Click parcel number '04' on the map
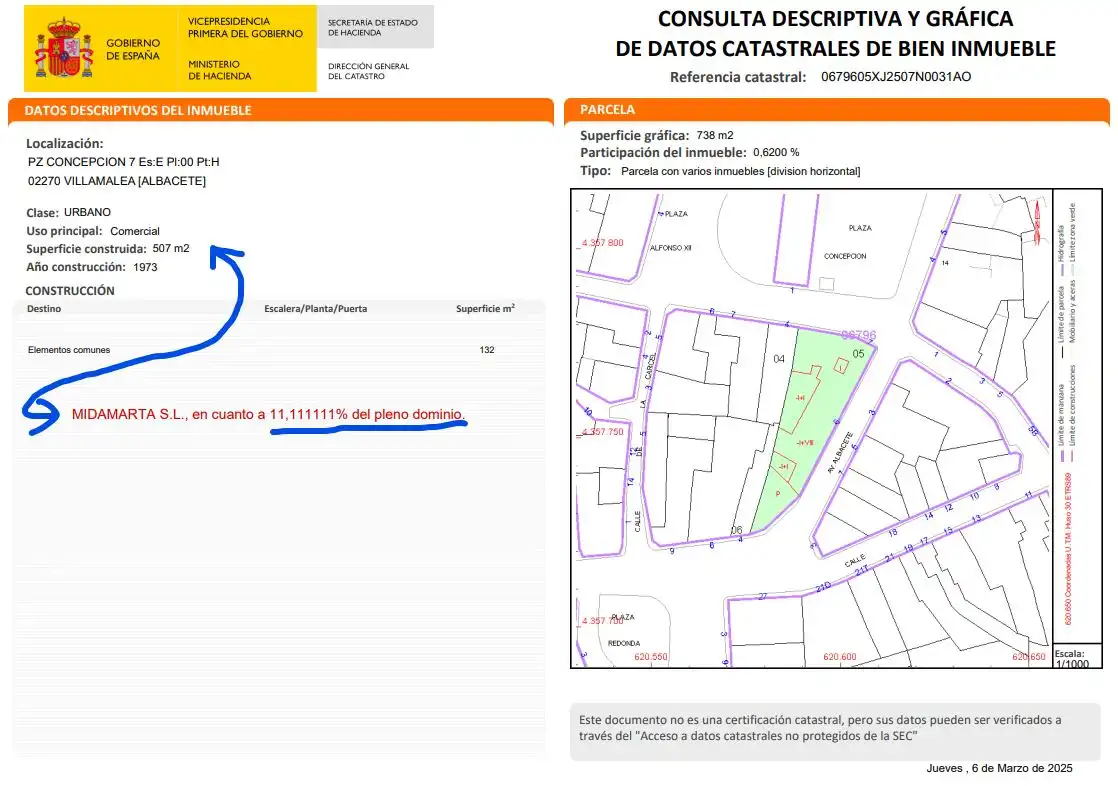Viewport: 1118px width, 786px height. (x=779, y=359)
